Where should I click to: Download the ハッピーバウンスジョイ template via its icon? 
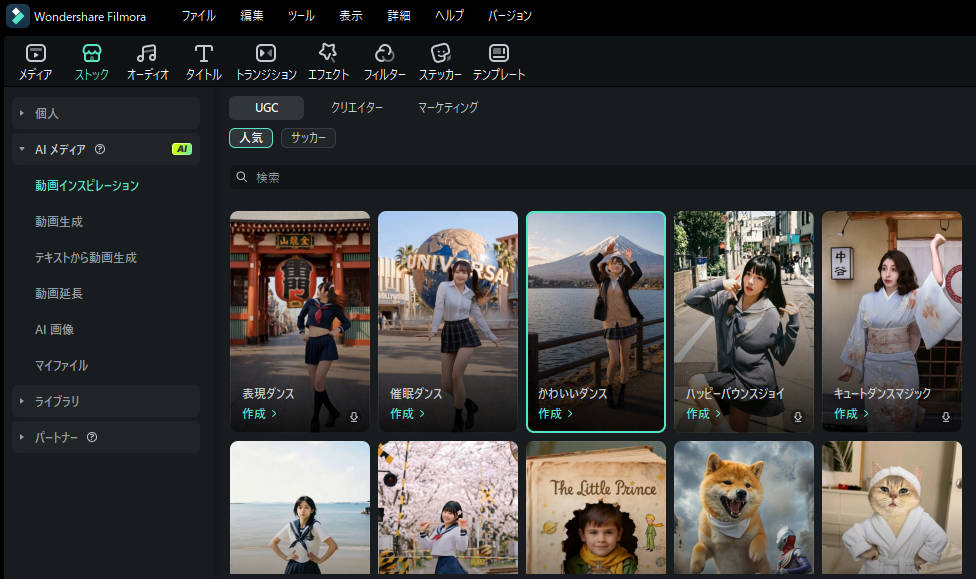point(797,417)
